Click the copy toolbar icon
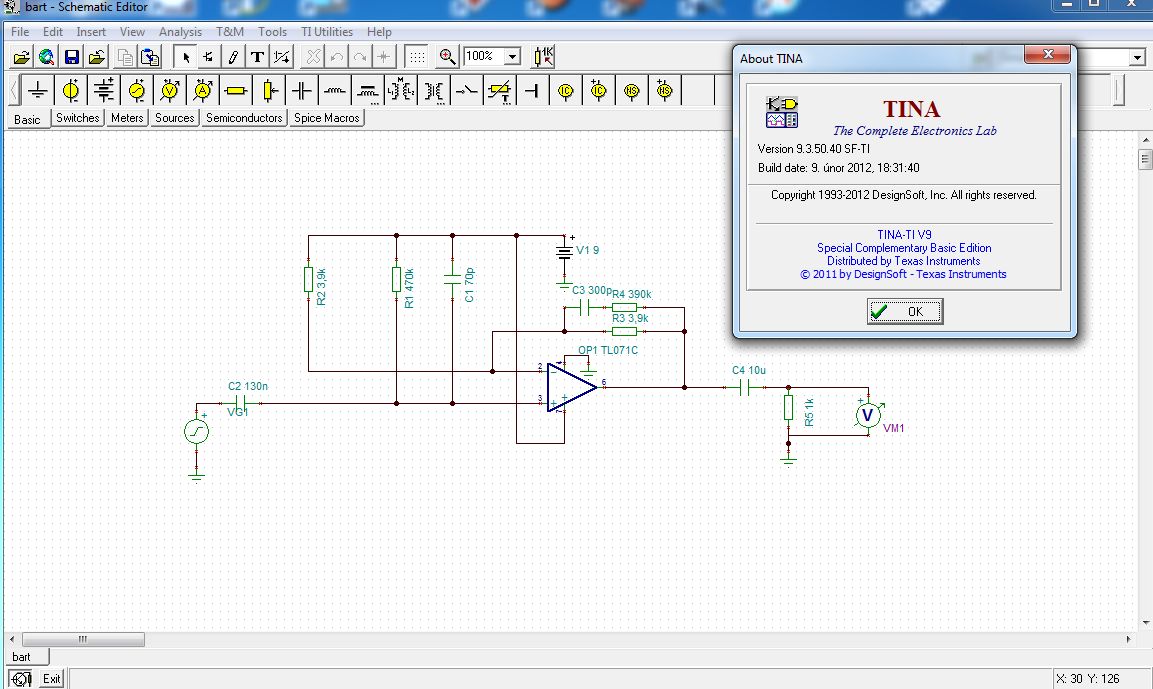 [126, 57]
